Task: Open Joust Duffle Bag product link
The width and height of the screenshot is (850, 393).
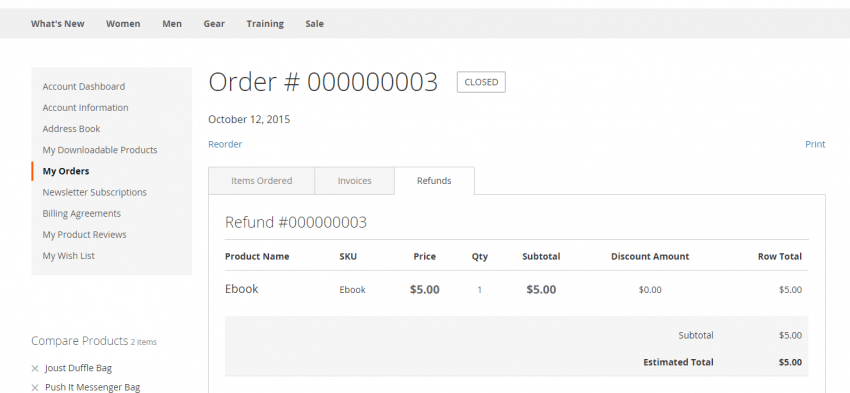Action: coord(78,369)
